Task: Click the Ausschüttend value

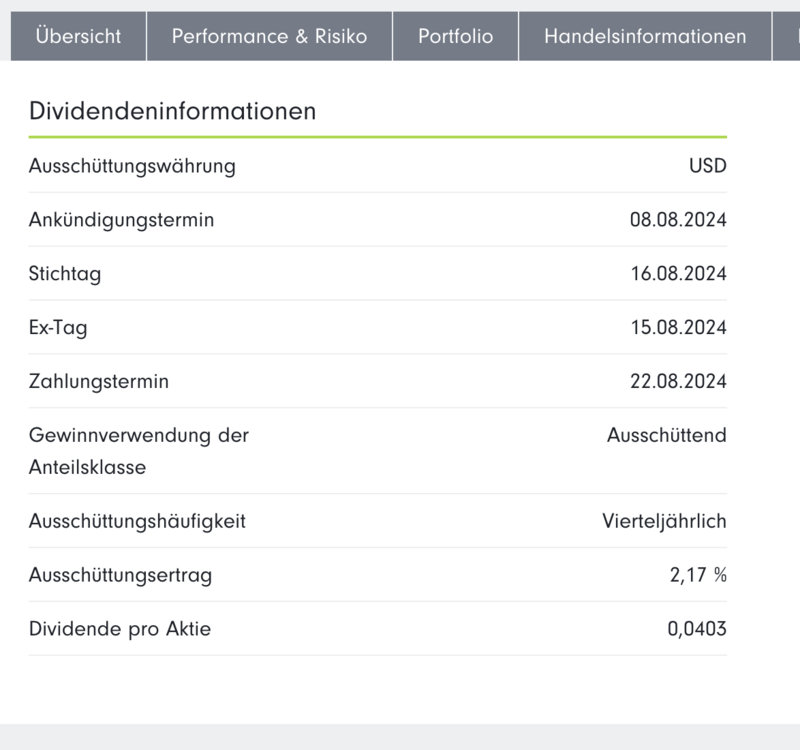Action: coord(666,436)
